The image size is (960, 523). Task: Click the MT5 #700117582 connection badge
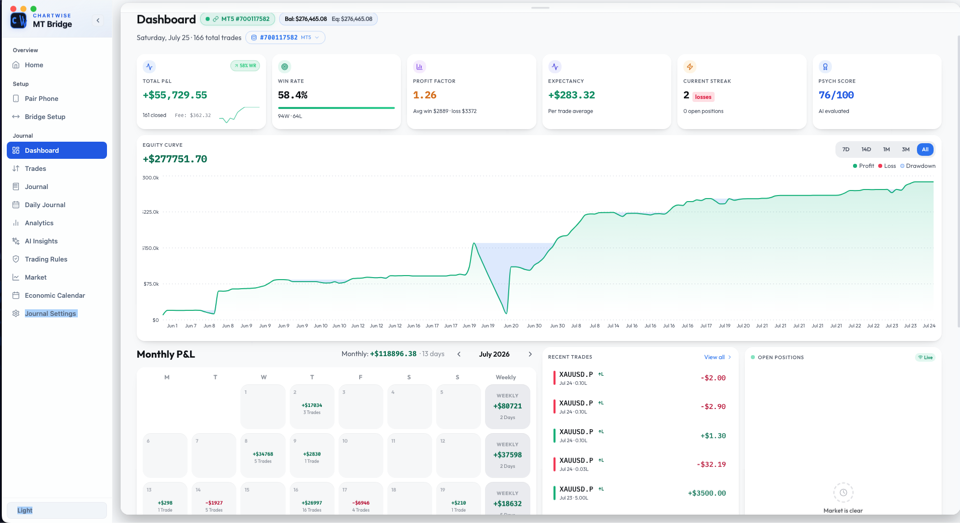point(238,19)
